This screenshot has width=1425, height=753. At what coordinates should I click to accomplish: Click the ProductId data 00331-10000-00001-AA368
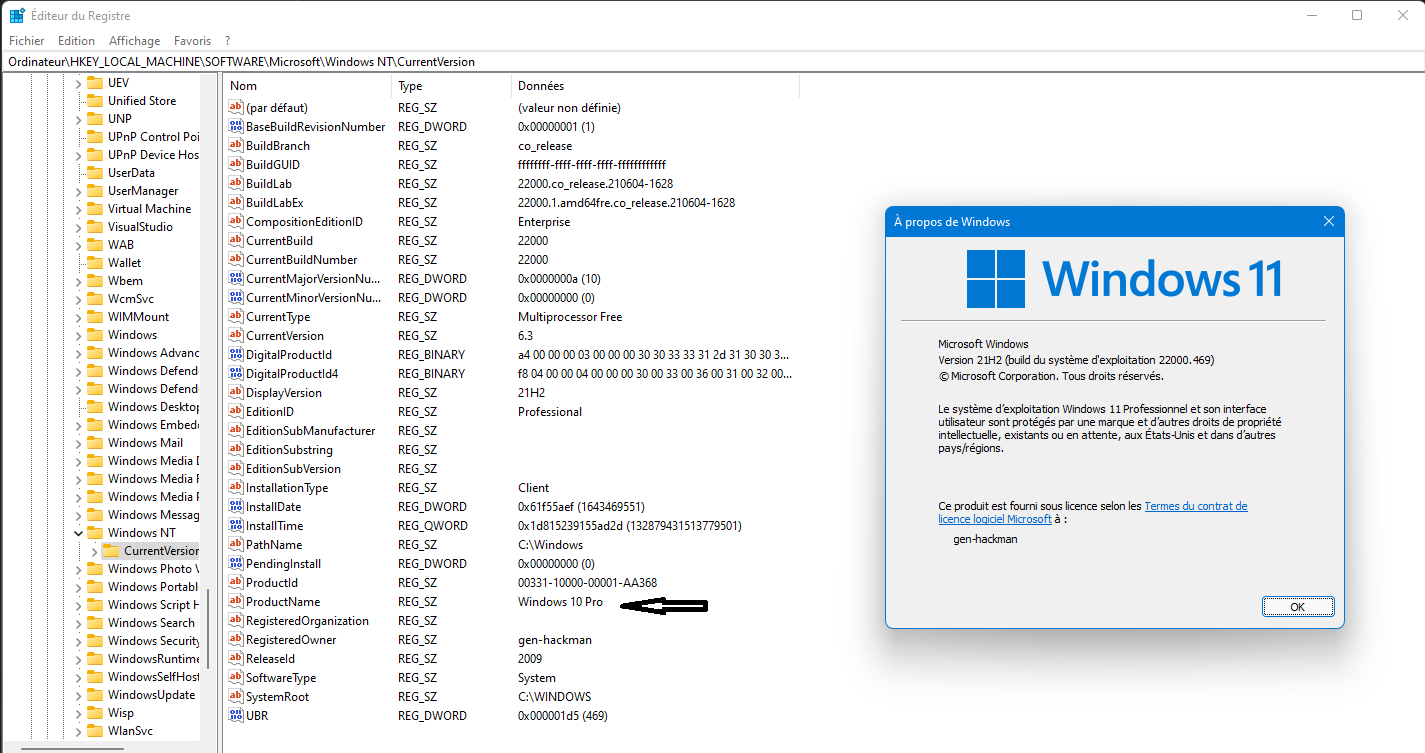587,583
